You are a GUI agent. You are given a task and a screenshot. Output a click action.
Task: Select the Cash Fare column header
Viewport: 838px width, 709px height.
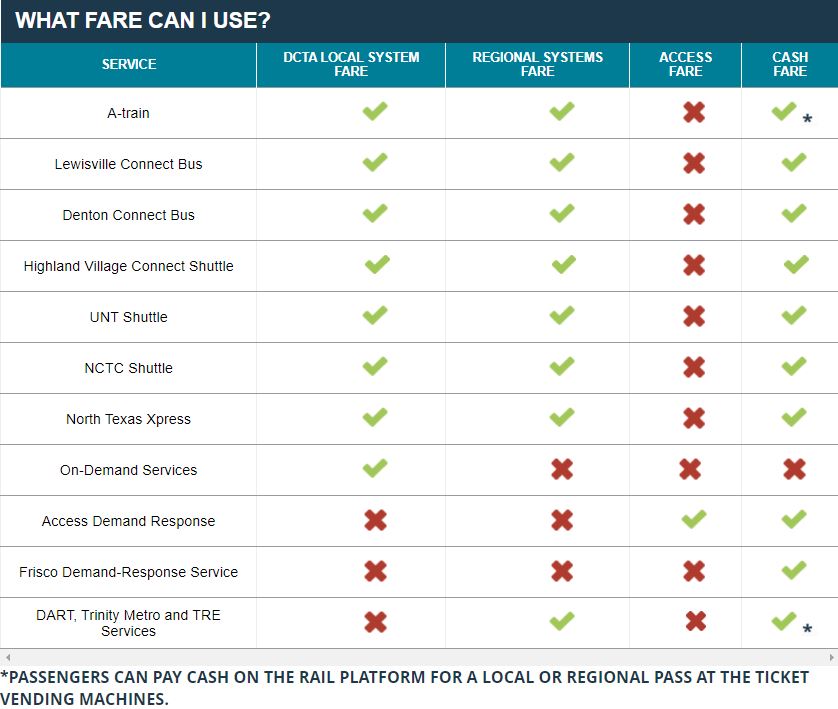790,65
